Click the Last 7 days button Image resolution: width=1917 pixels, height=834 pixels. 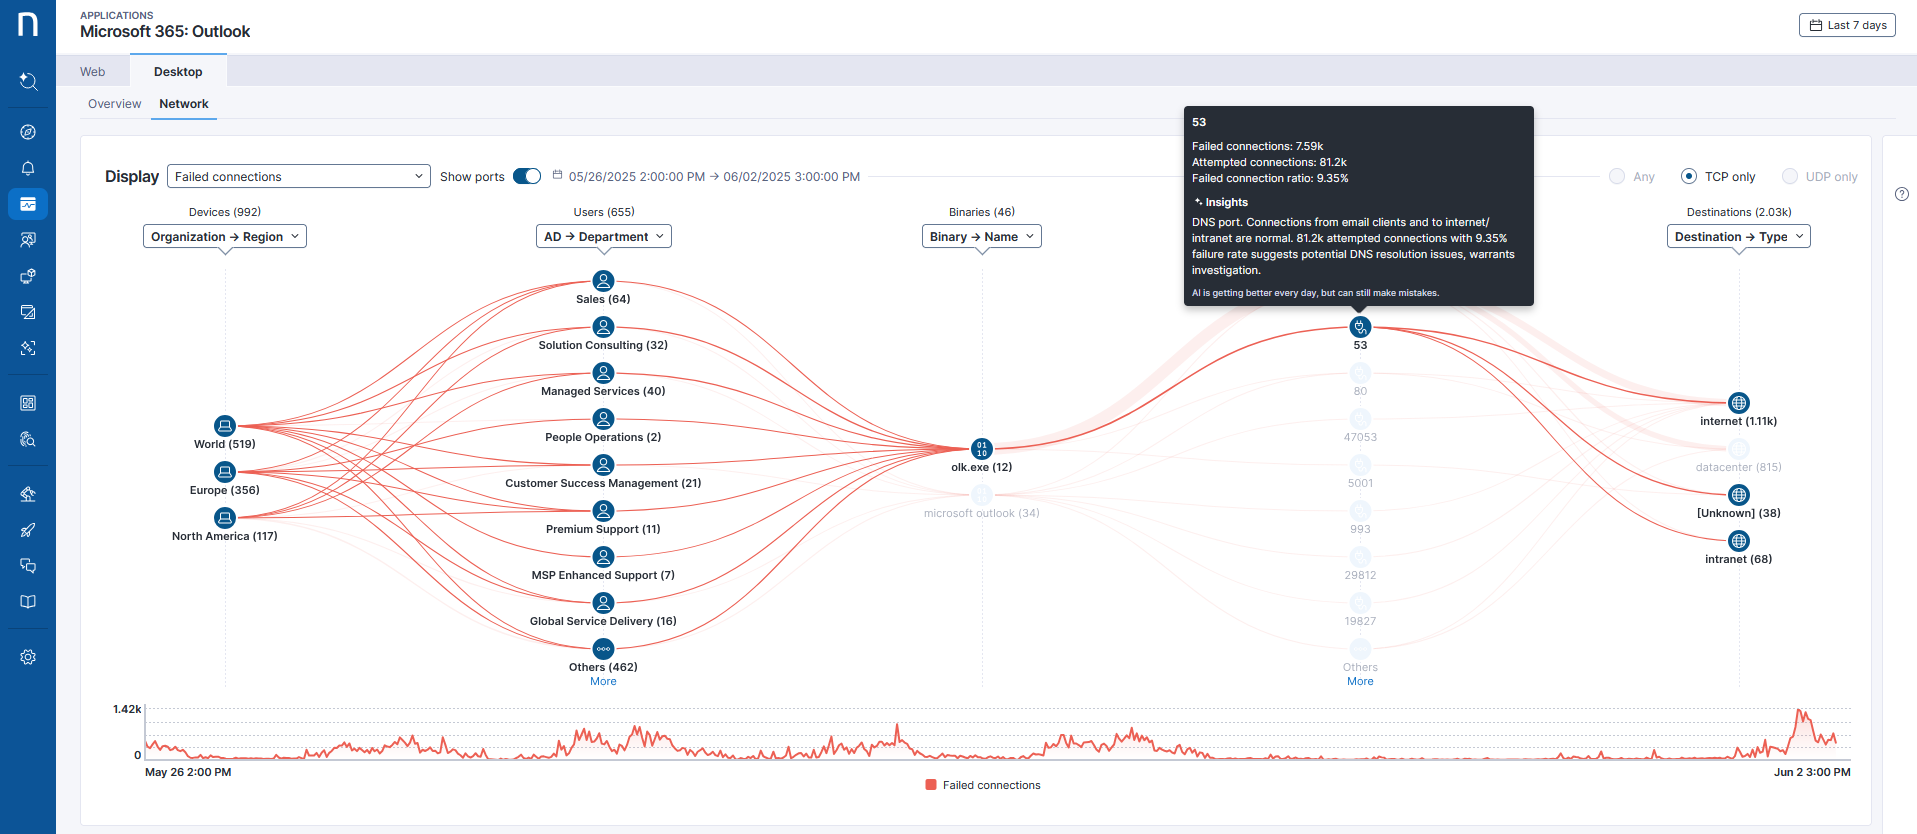1846,25
